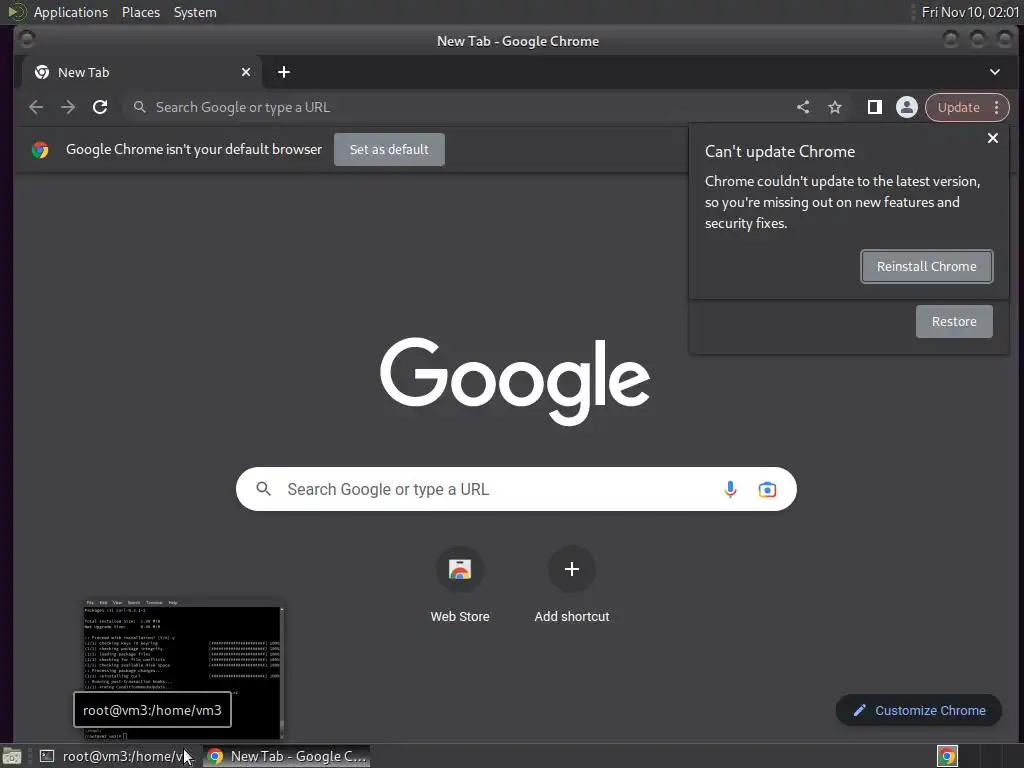Image resolution: width=1024 pixels, height=768 pixels.
Task: Click the MATE logo icon in top panel
Action: pyautogui.click(x=16, y=12)
